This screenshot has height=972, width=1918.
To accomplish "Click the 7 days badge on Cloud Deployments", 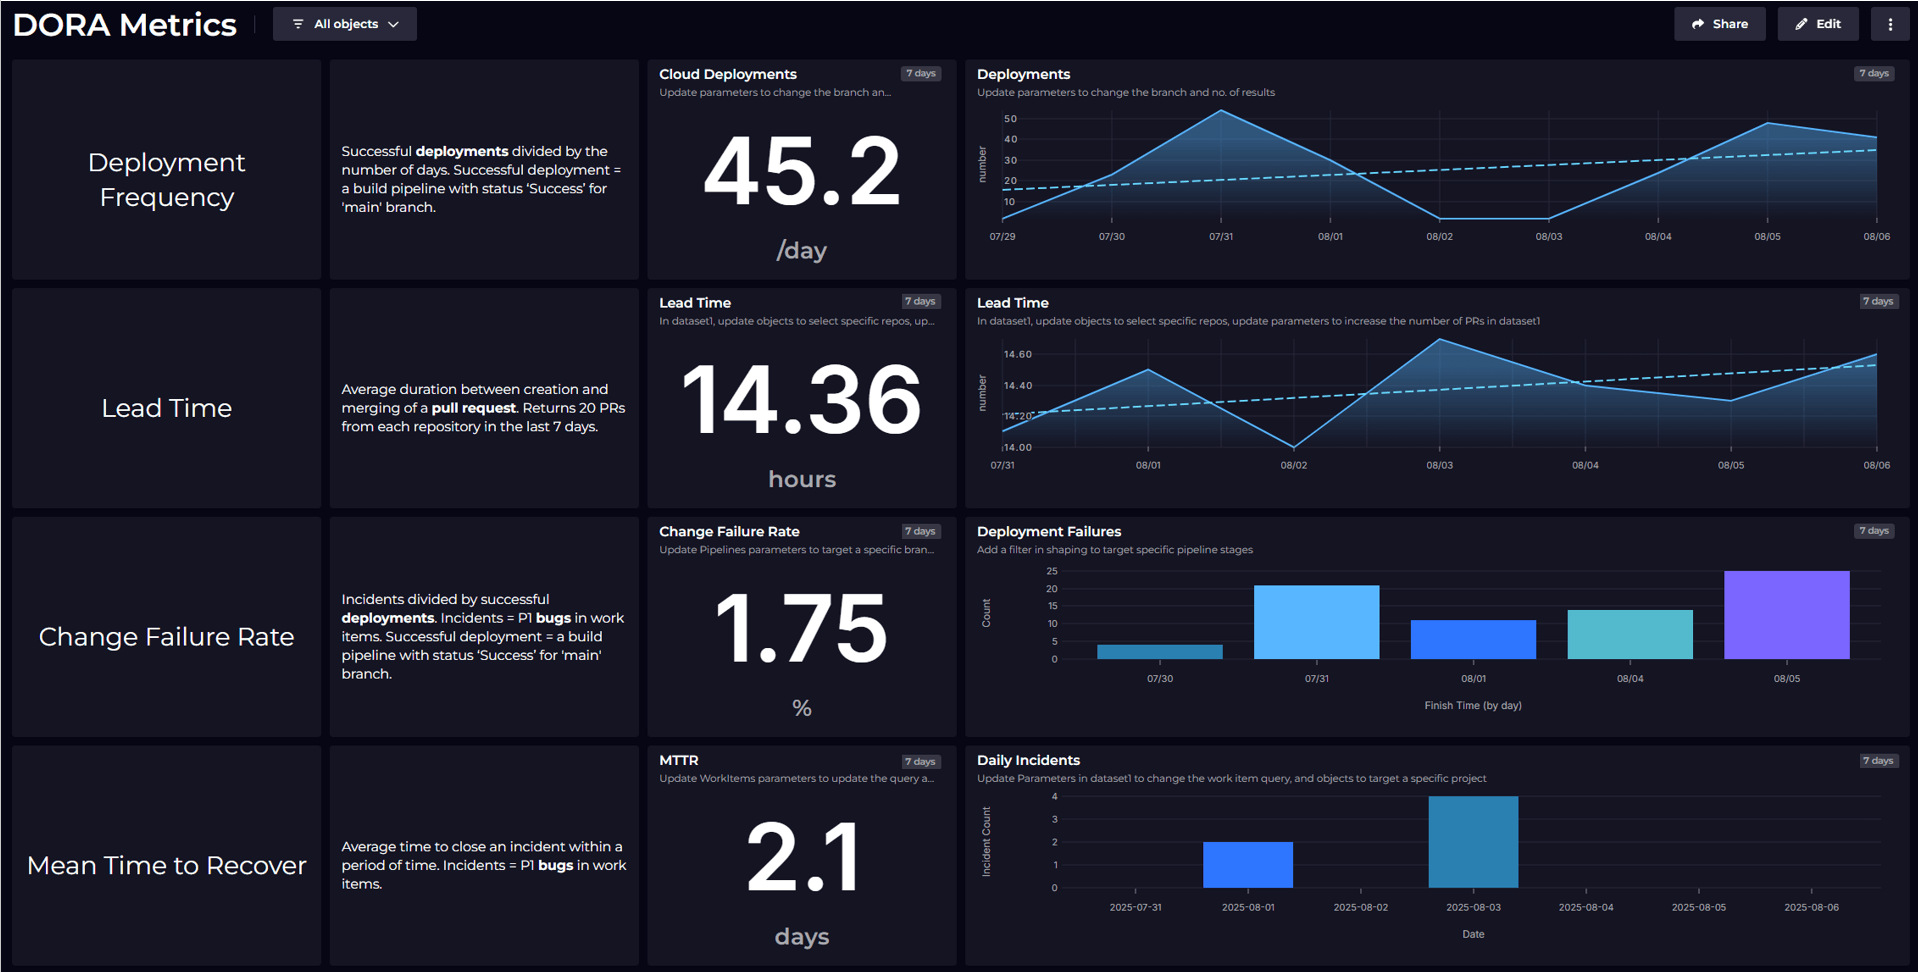I will tap(920, 73).
